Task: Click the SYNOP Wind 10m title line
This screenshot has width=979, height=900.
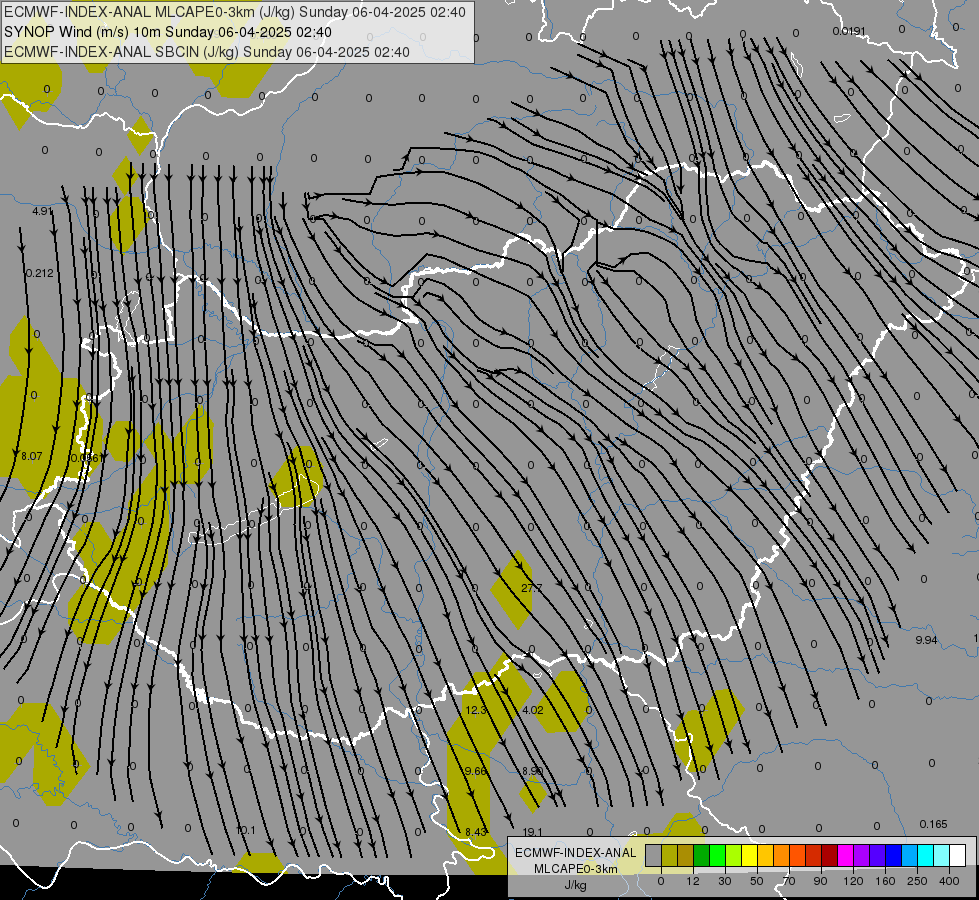Action: (x=168, y=32)
